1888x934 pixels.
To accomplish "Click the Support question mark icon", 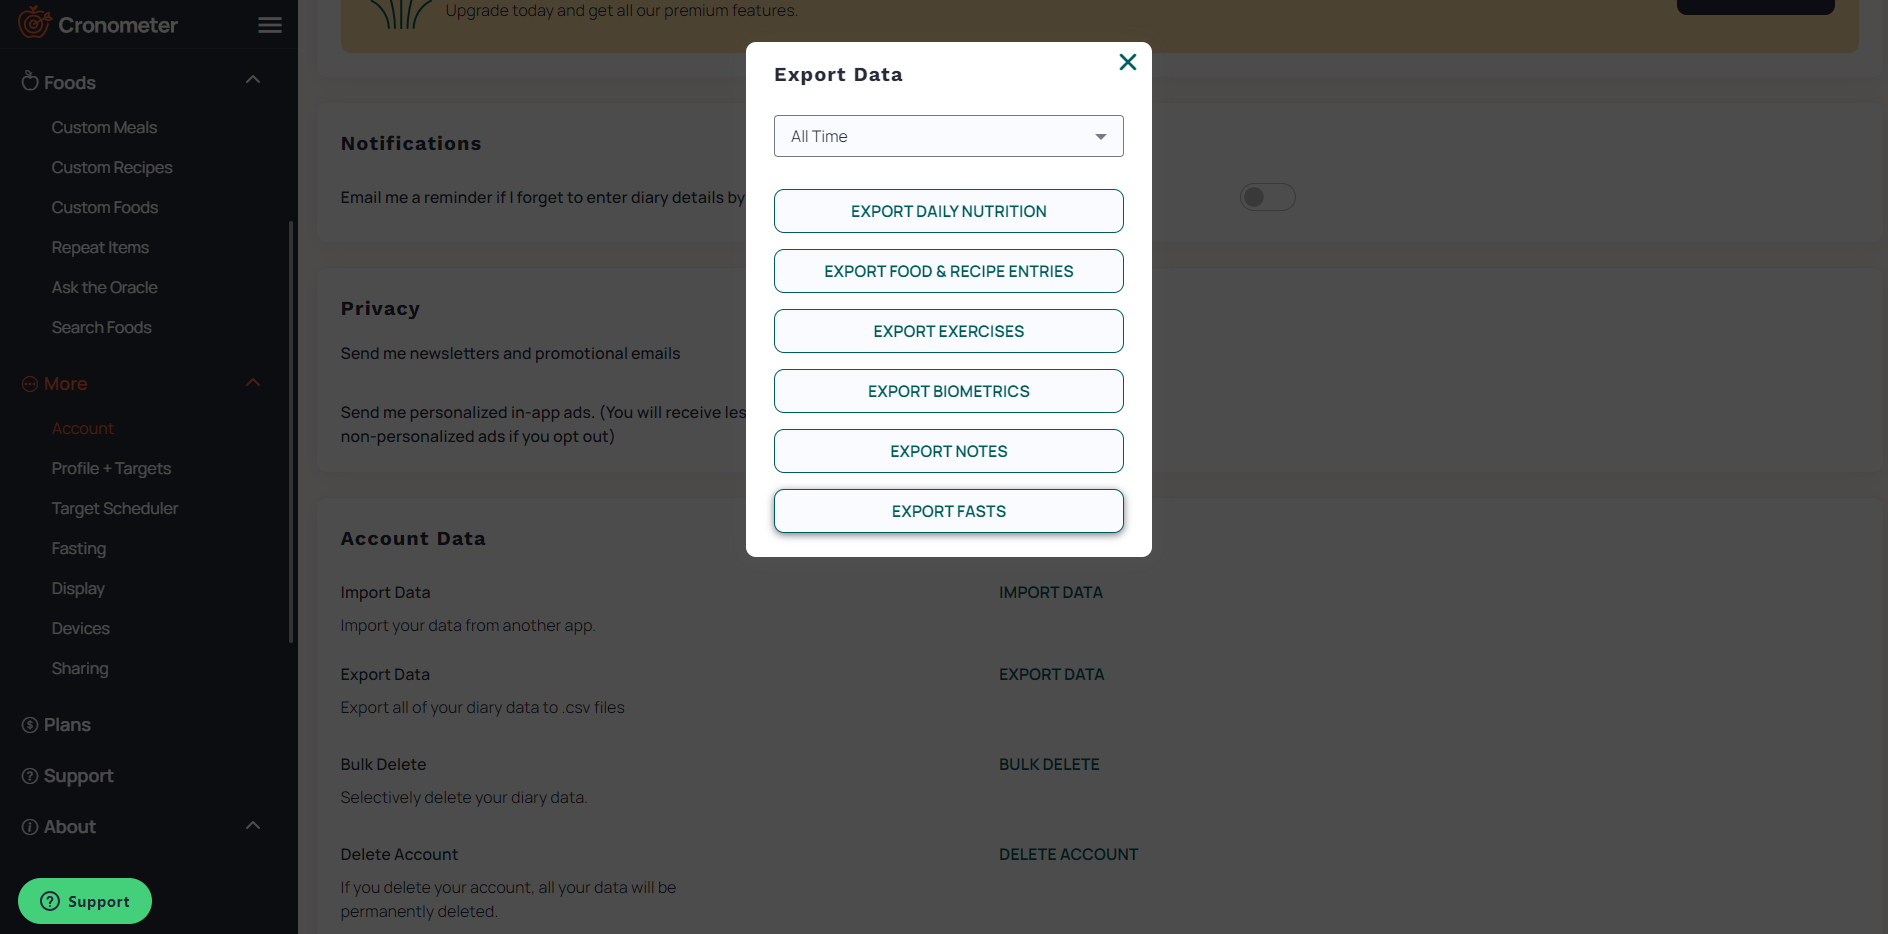I will point(29,775).
